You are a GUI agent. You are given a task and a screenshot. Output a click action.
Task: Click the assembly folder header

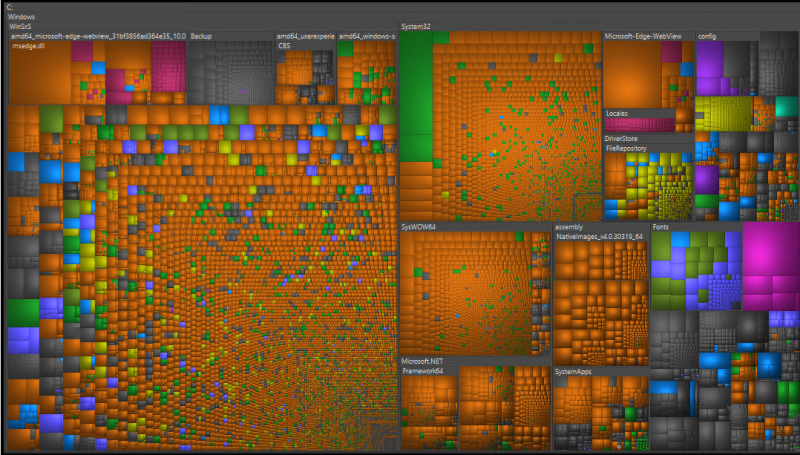[569, 227]
